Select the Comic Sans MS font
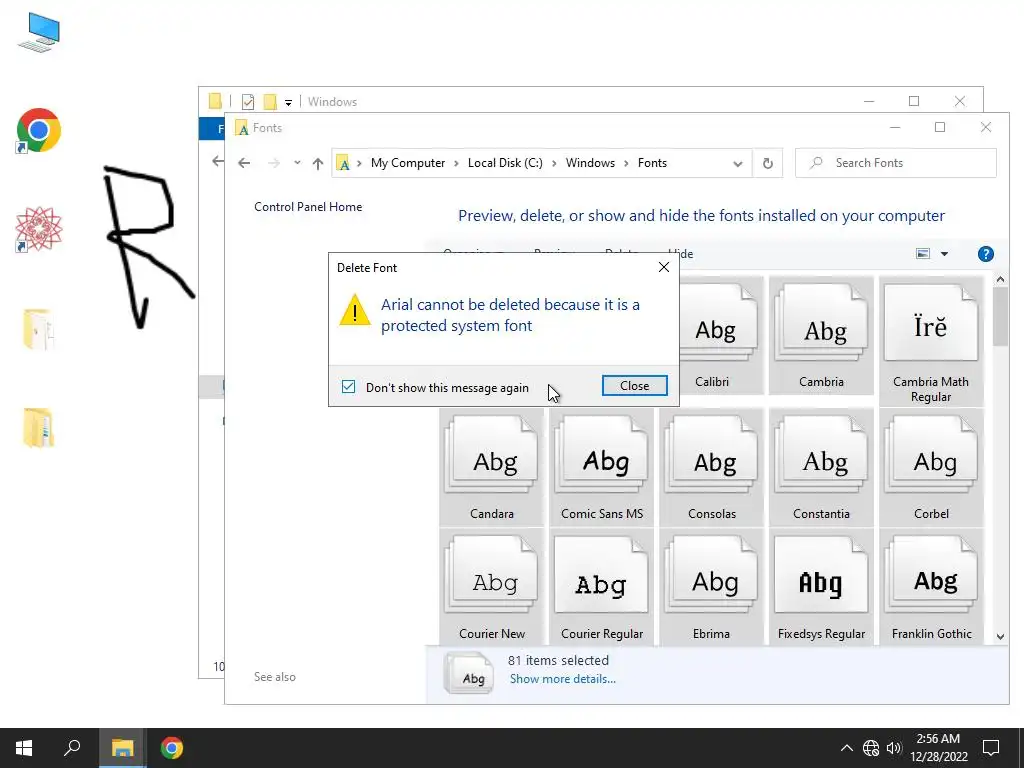1024x768 pixels. 601,468
